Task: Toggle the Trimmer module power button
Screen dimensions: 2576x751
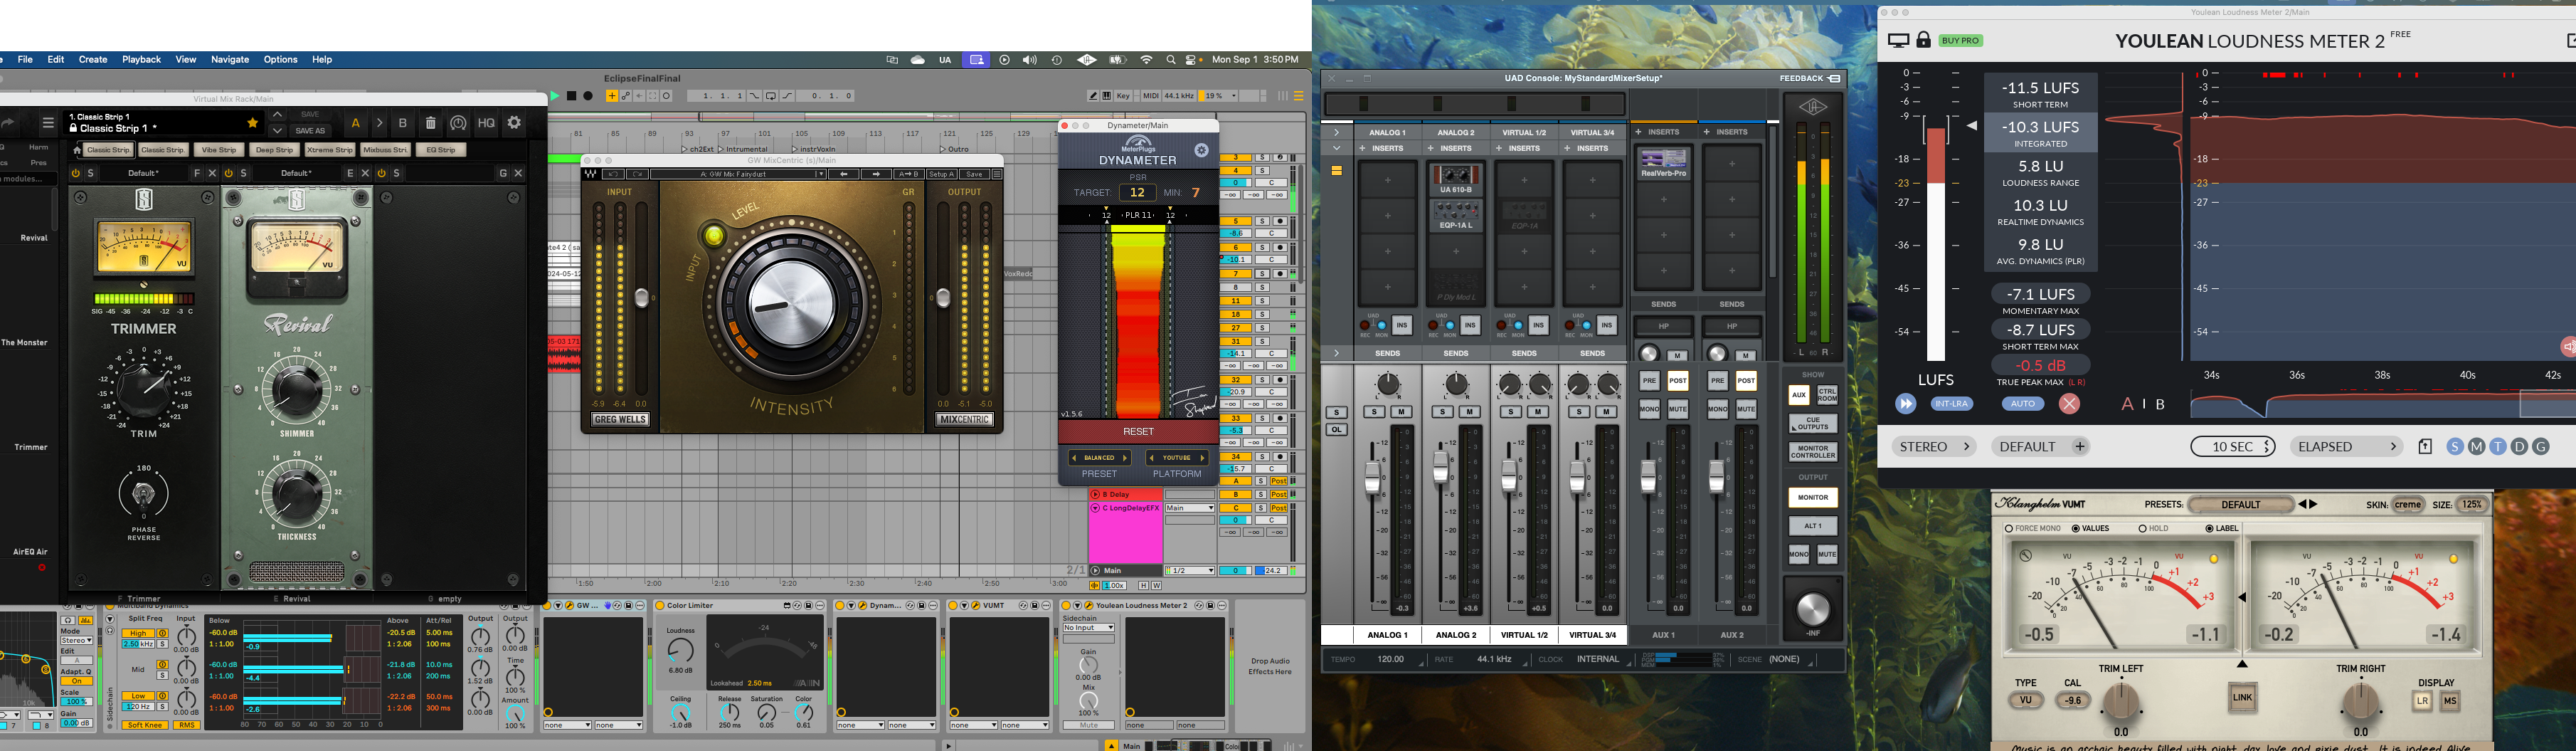Action: [x=76, y=174]
